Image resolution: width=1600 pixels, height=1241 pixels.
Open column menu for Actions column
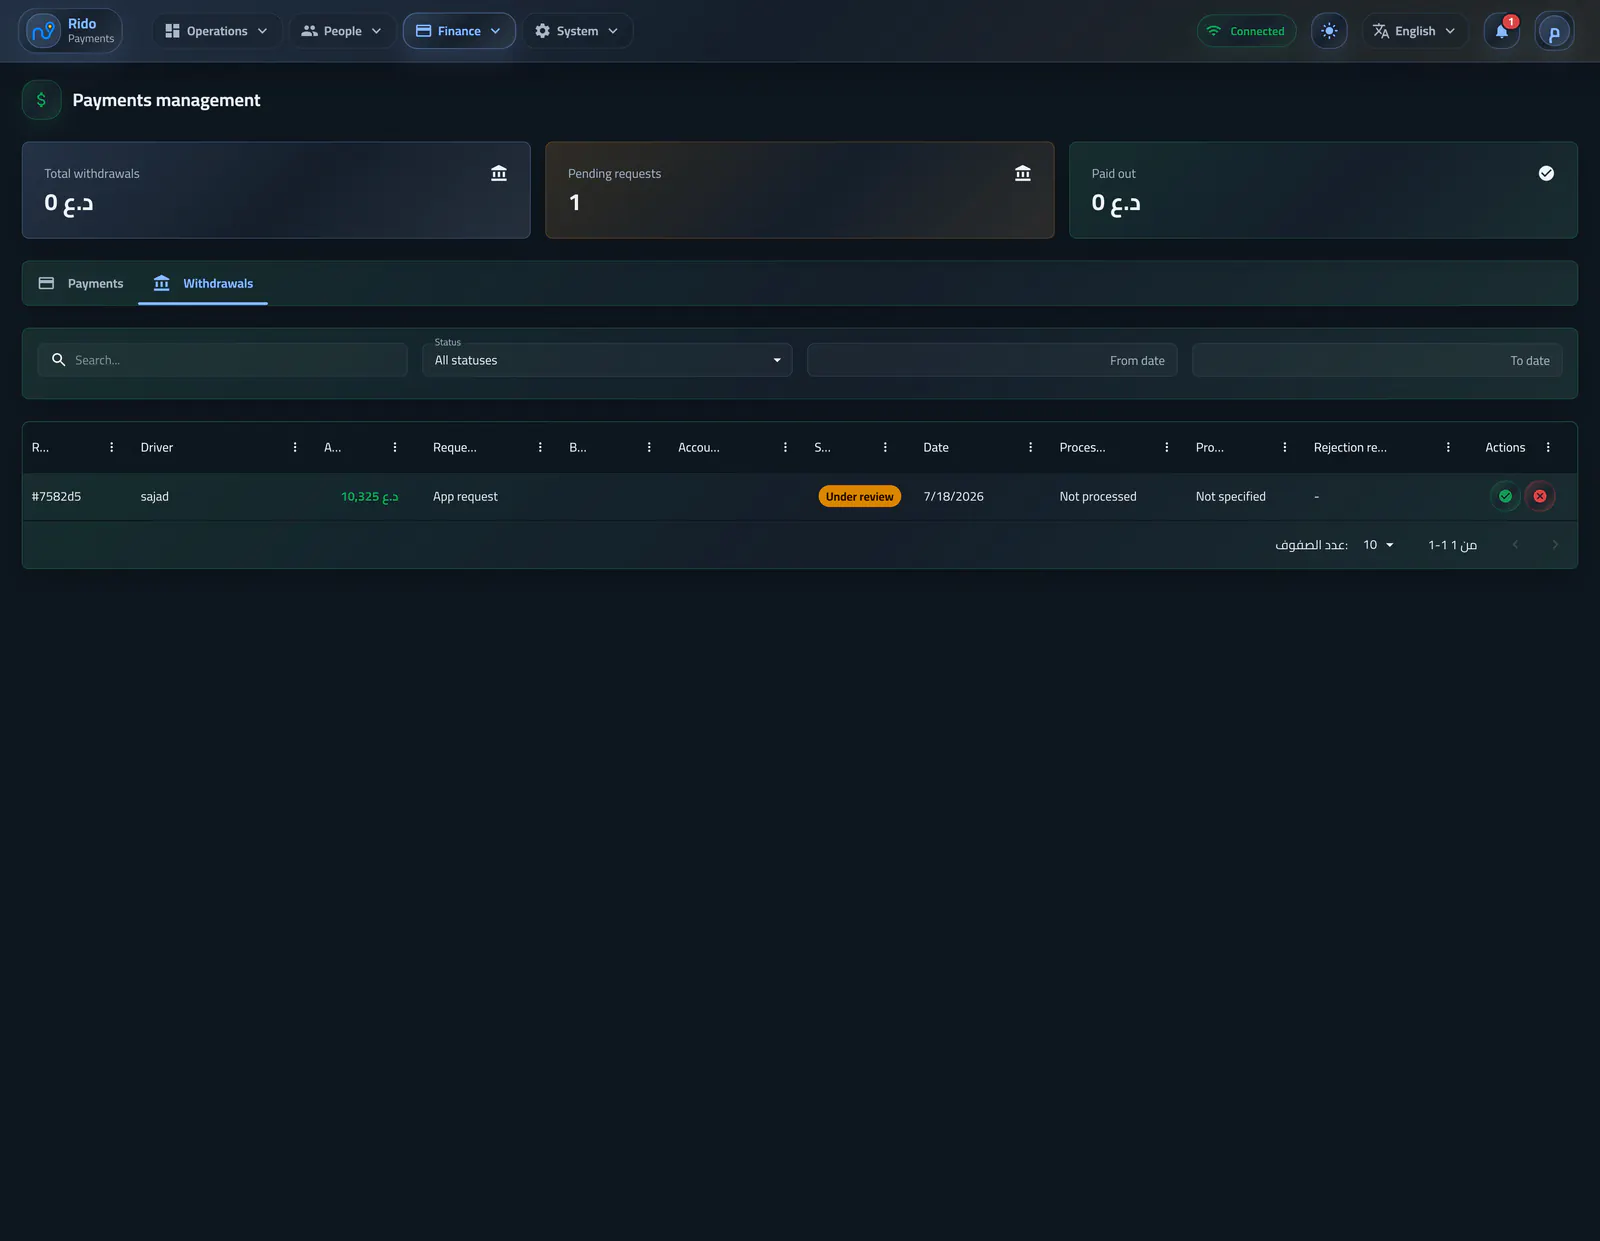(1548, 447)
